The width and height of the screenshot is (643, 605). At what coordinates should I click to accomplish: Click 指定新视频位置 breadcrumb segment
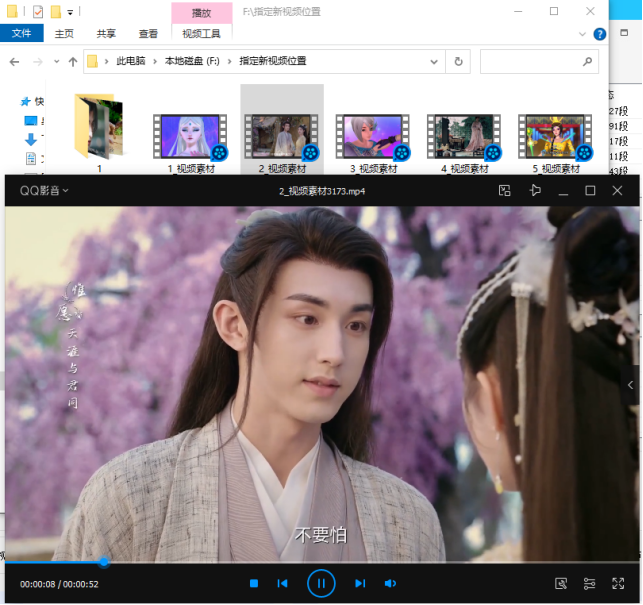(x=273, y=61)
